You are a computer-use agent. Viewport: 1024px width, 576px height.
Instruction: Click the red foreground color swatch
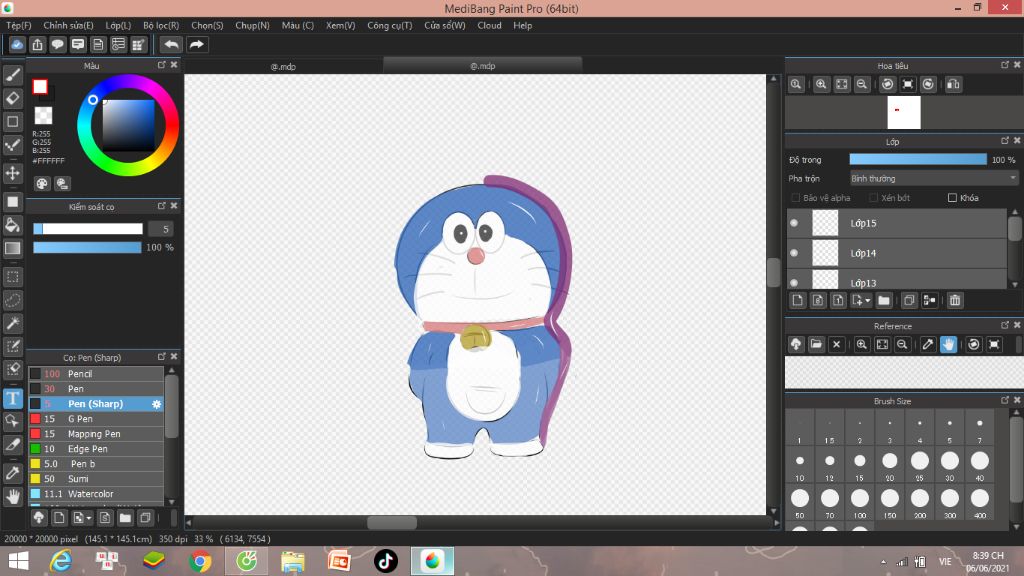coord(40,86)
